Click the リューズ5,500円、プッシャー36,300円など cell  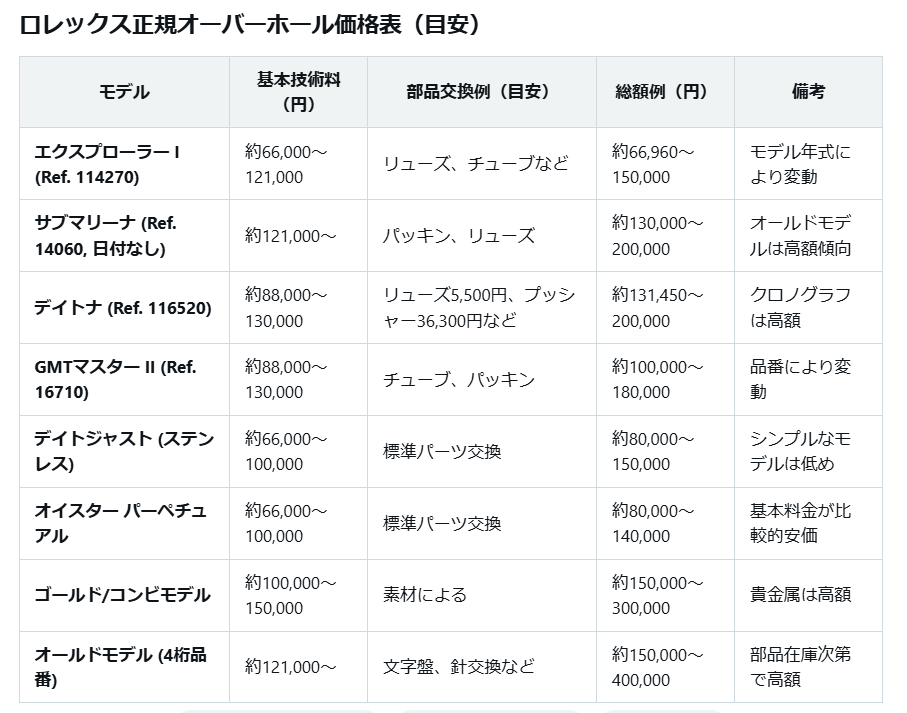click(x=480, y=308)
